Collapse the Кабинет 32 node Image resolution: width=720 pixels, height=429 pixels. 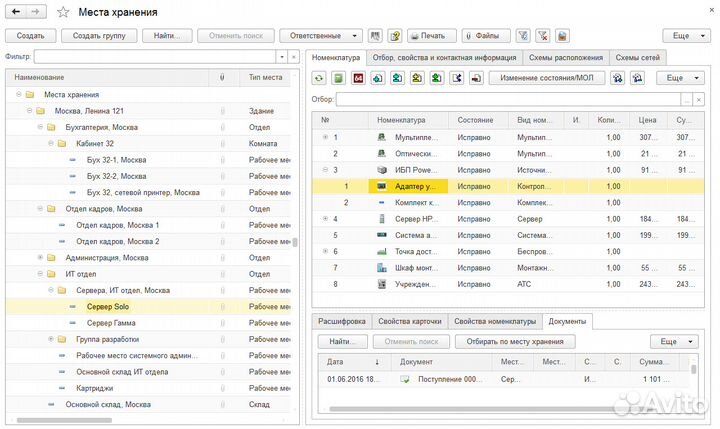51,143
